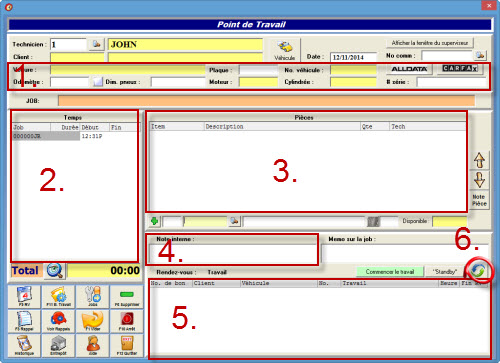Click the 00:00 total time display
This screenshot has width=500, height=363.
click(x=104, y=270)
